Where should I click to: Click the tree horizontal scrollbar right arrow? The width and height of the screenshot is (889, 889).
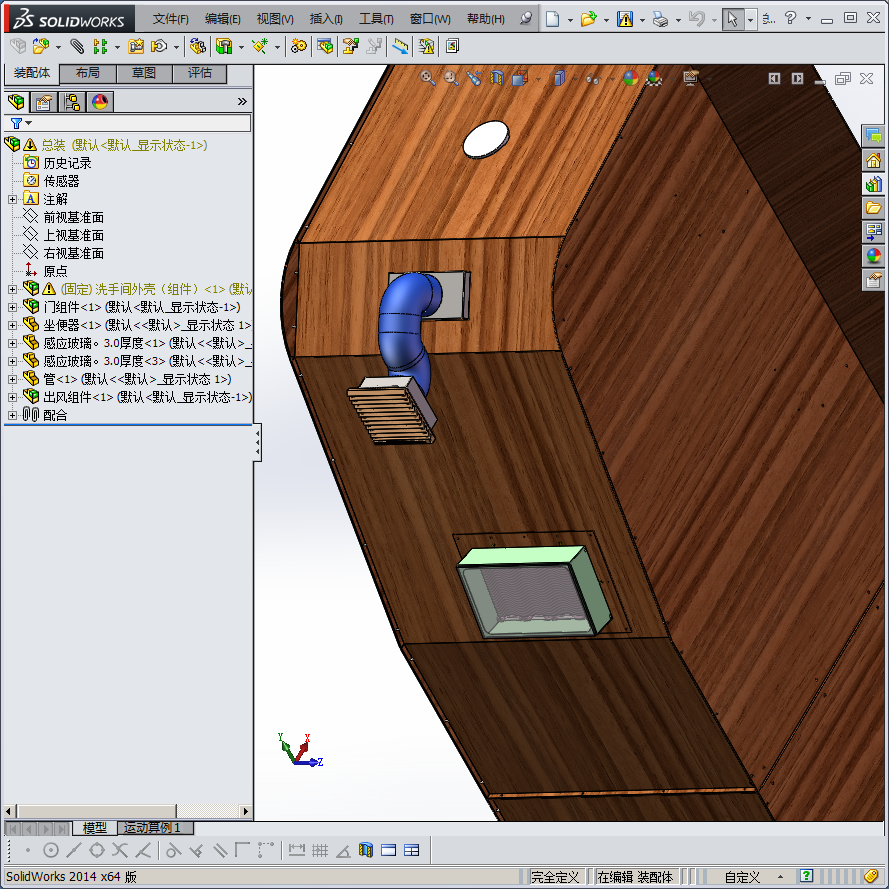tap(245, 811)
